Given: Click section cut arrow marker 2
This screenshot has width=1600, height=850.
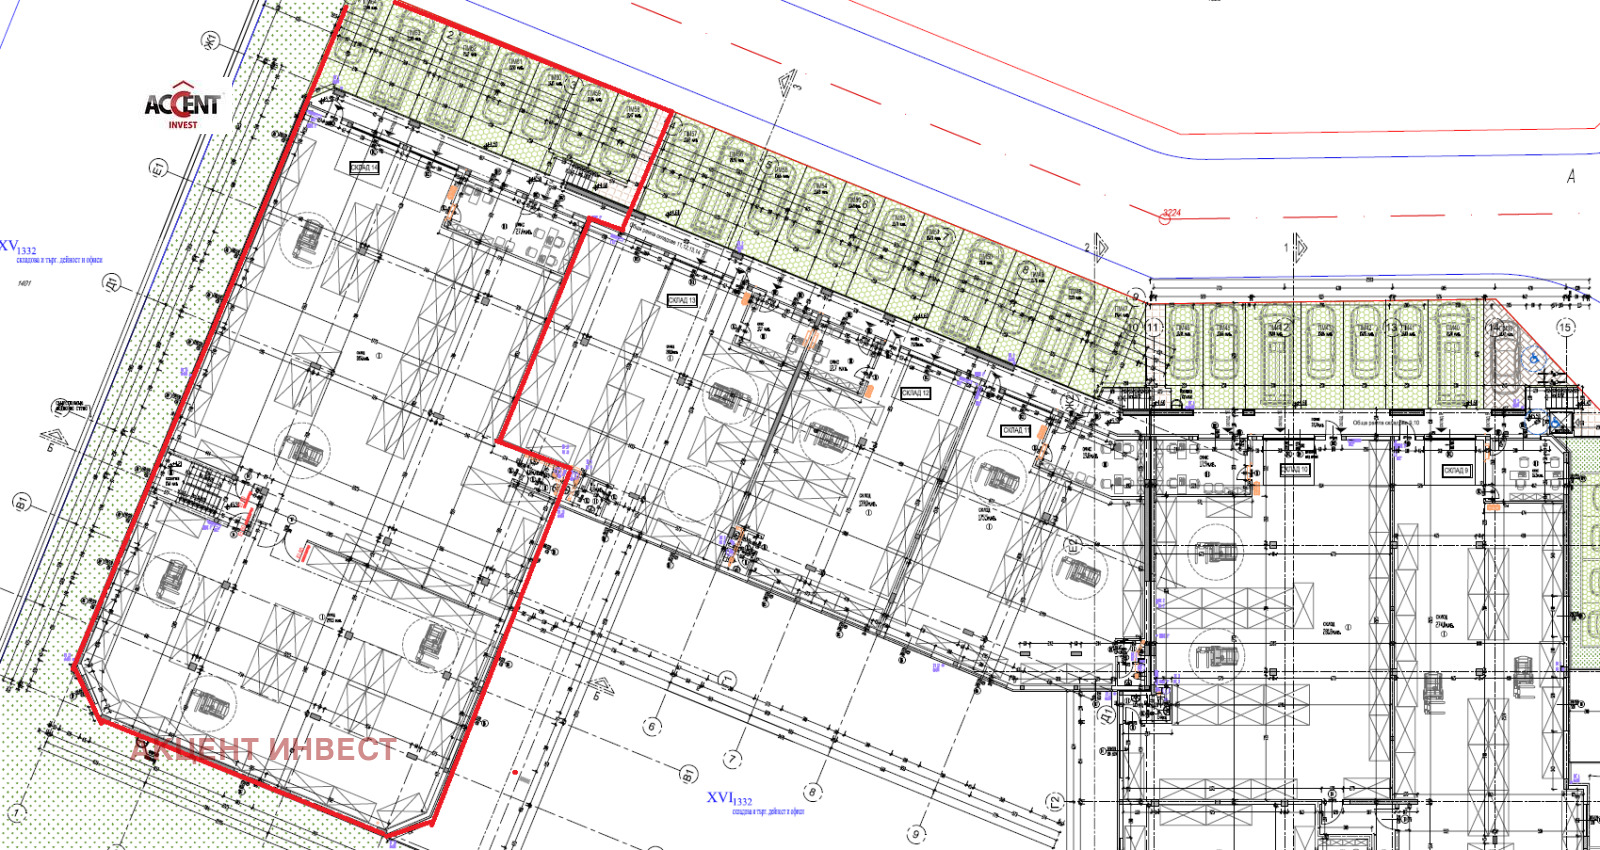Looking at the screenshot, I should tap(1098, 247).
